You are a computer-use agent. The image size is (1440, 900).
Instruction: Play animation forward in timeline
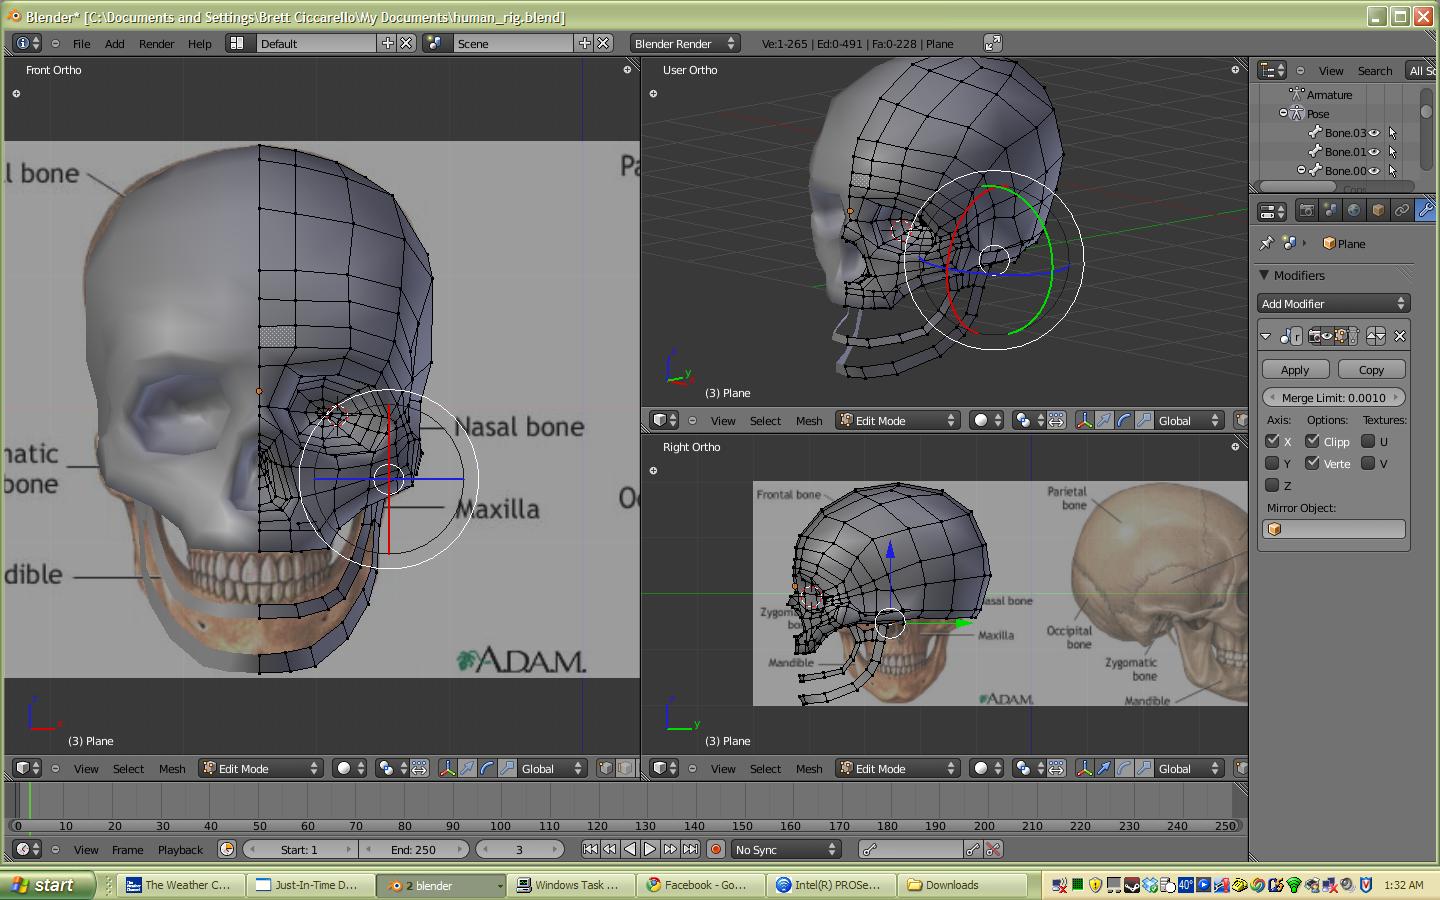pos(650,849)
